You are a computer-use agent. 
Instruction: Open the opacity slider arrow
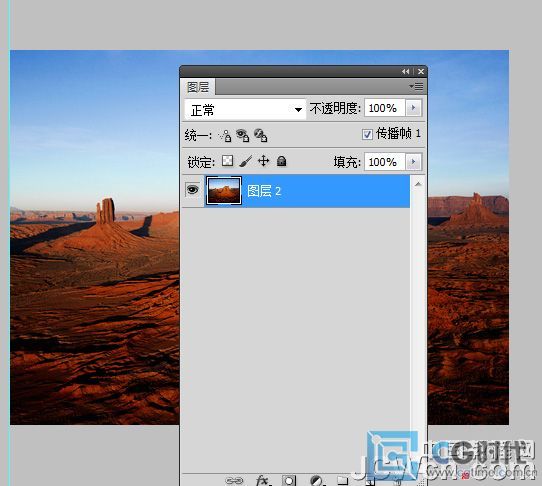pos(413,108)
